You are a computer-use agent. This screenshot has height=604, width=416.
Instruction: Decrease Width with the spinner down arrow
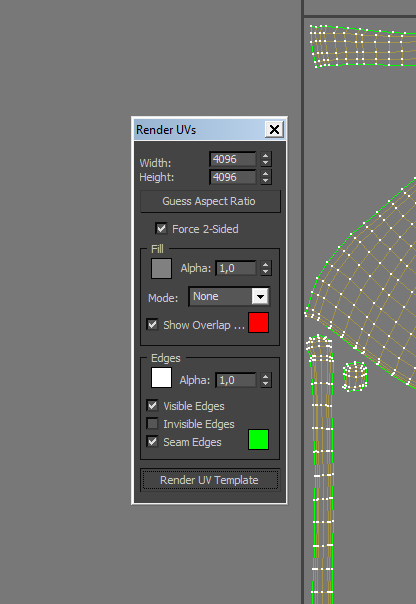[x=266, y=163]
